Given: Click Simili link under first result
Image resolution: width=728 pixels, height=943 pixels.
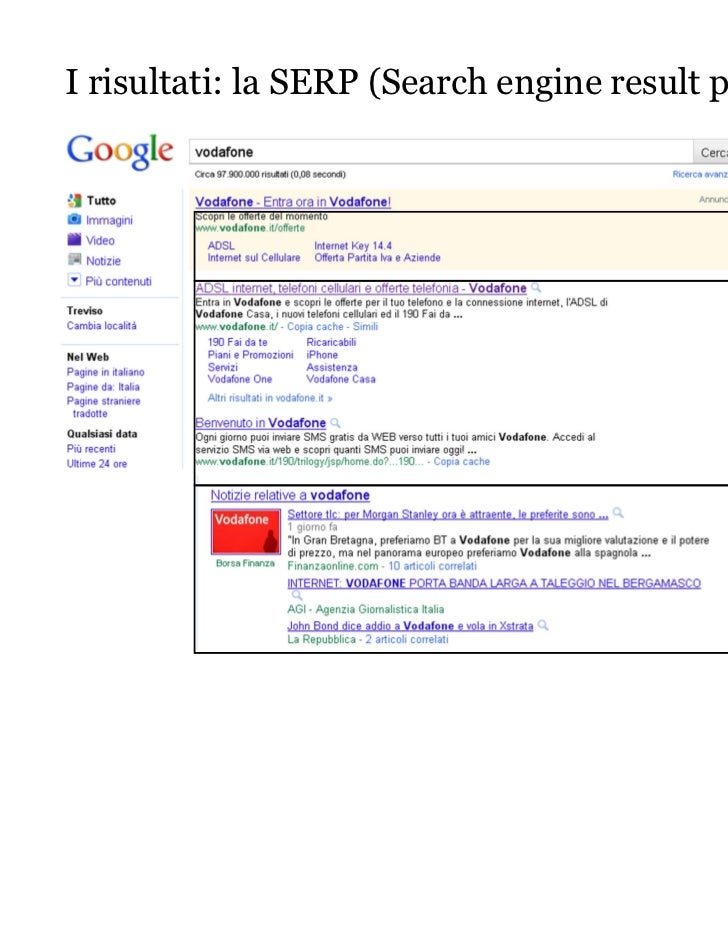Looking at the screenshot, I should tap(365, 327).
